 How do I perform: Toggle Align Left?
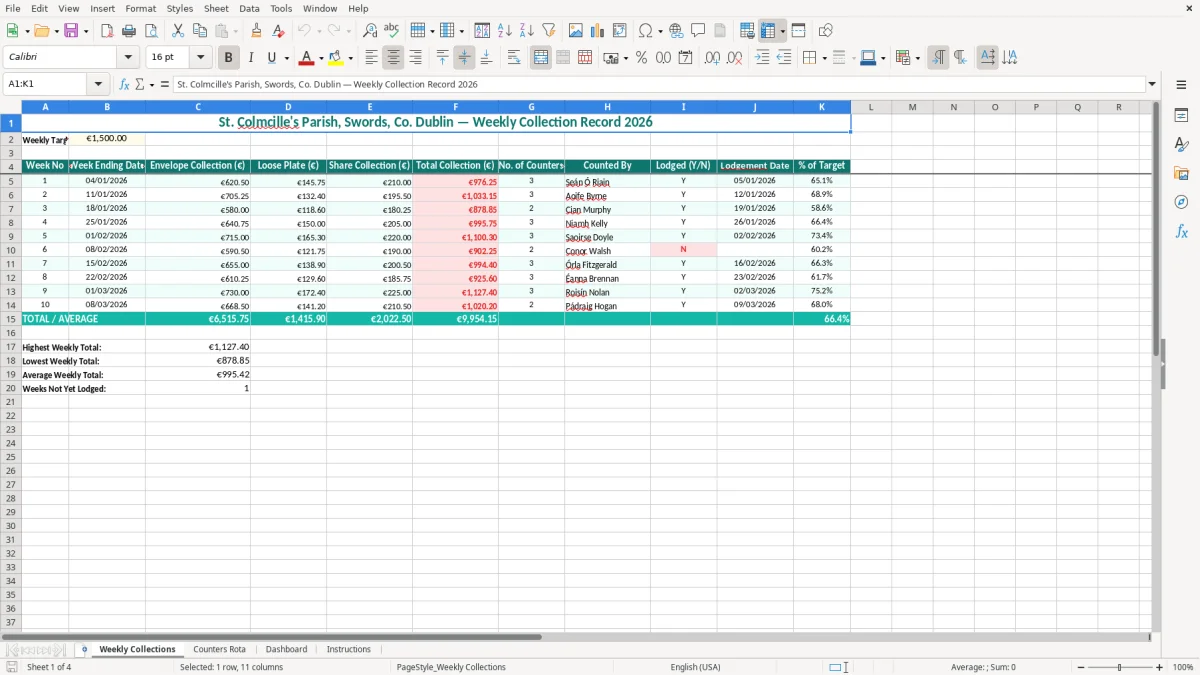371,58
